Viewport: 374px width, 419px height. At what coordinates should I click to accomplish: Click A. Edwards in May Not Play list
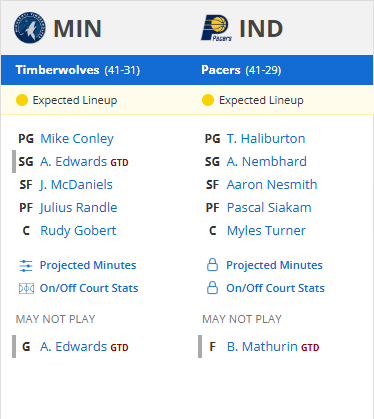[73, 347]
